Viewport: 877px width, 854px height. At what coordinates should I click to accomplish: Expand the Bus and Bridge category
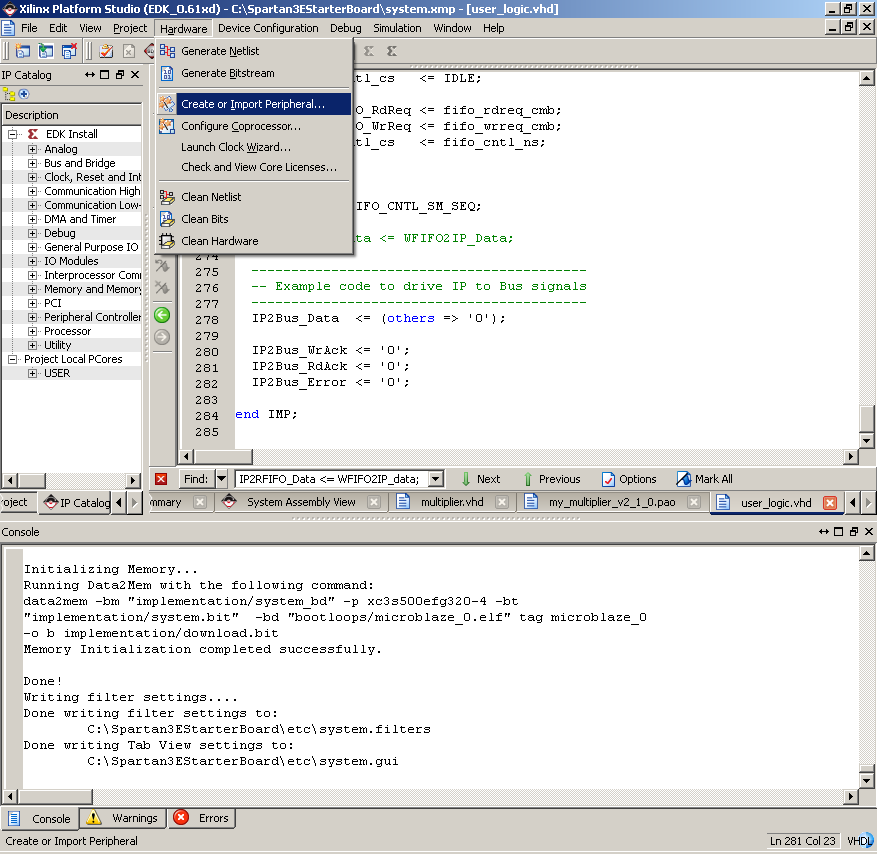(x=32, y=163)
